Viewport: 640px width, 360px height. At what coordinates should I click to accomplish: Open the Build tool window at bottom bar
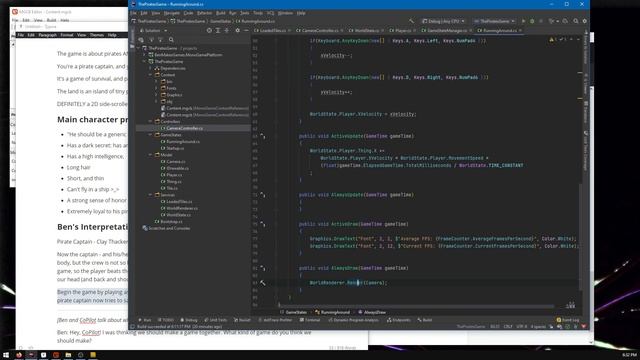pos(425,320)
